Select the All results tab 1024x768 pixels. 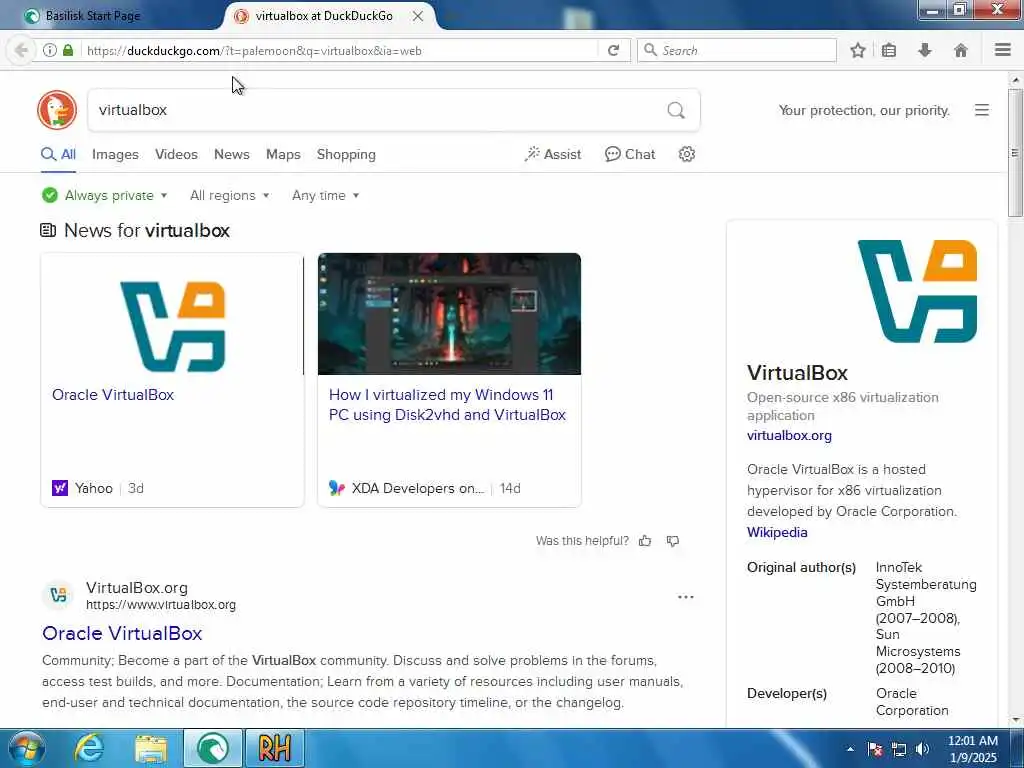tap(58, 154)
